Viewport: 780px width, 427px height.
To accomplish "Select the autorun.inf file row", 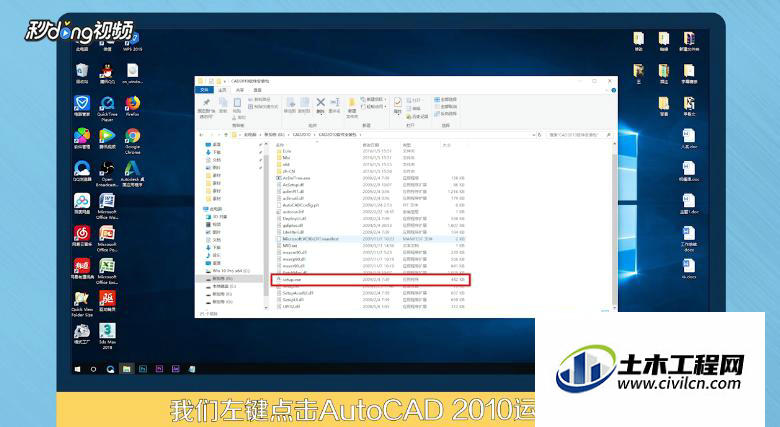I will point(369,212).
